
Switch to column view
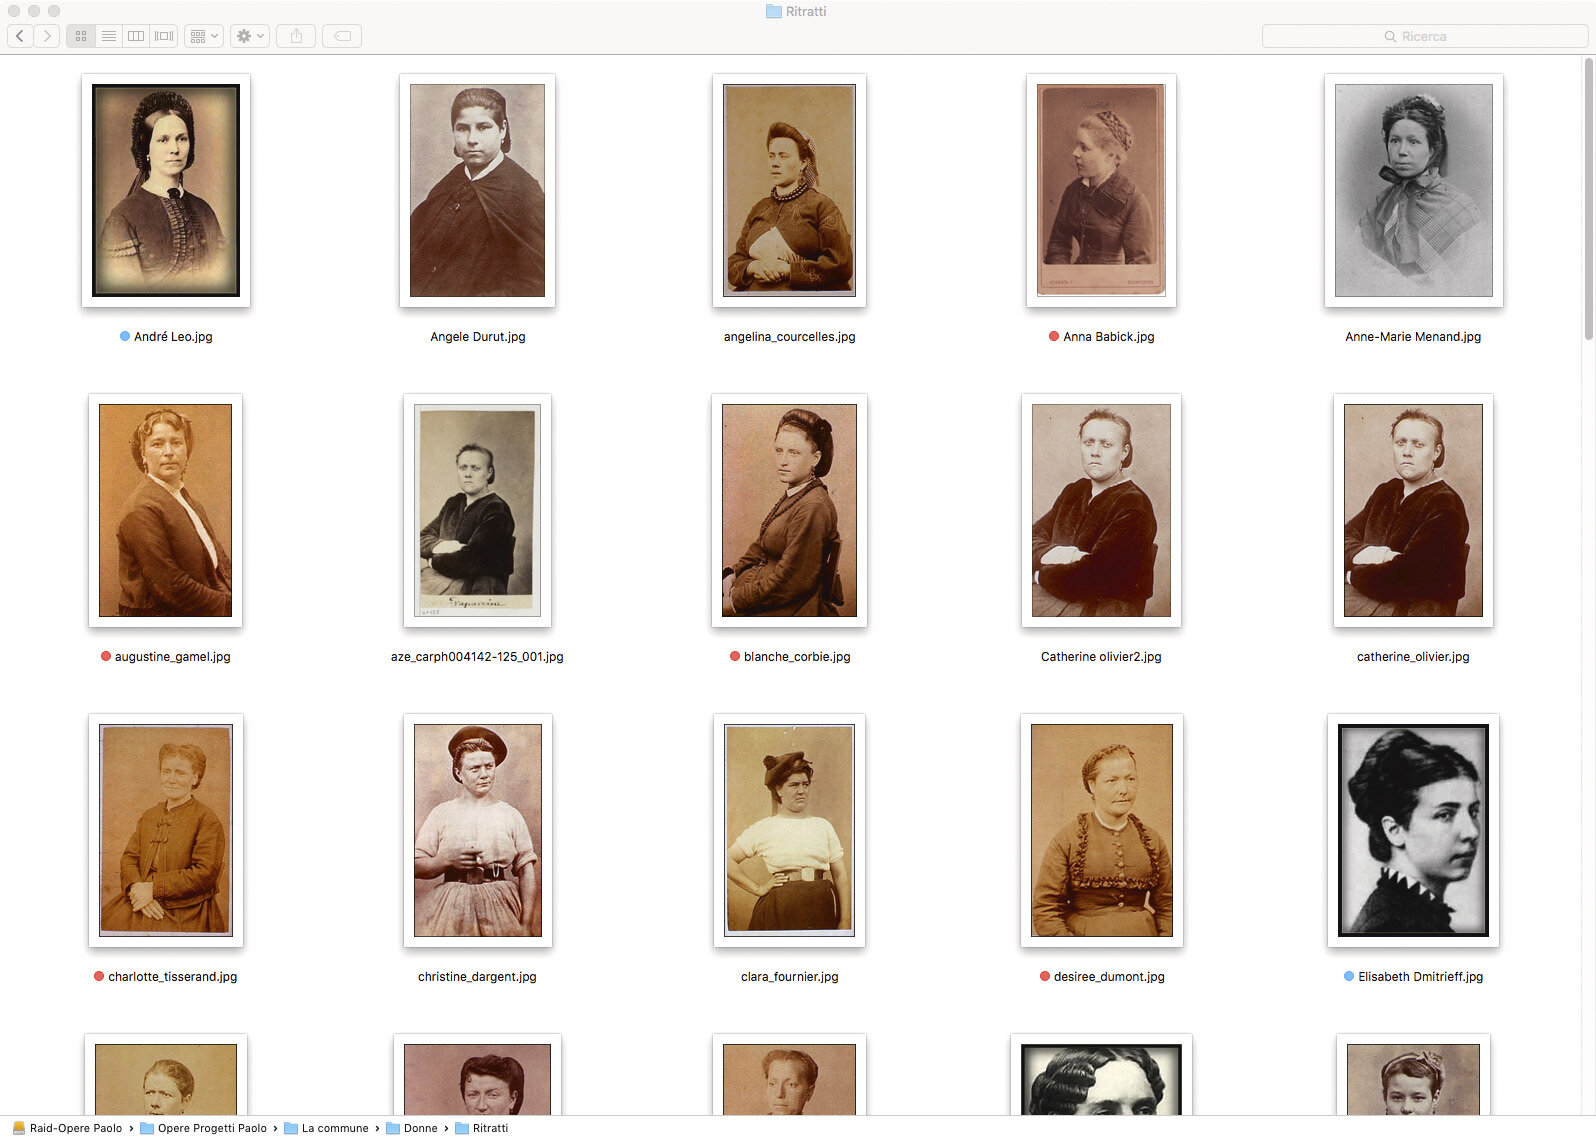pyautogui.click(x=136, y=36)
